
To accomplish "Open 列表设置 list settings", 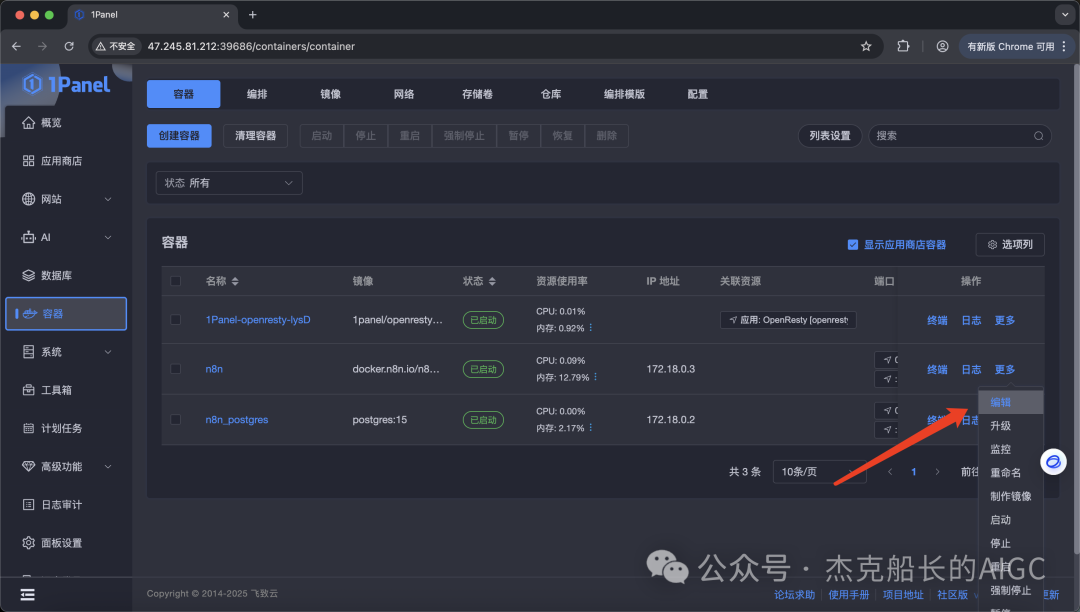I will pos(830,136).
